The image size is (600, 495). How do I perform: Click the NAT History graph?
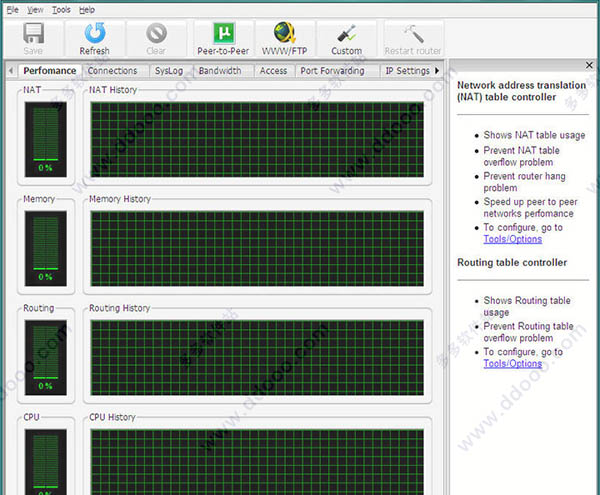click(x=257, y=140)
